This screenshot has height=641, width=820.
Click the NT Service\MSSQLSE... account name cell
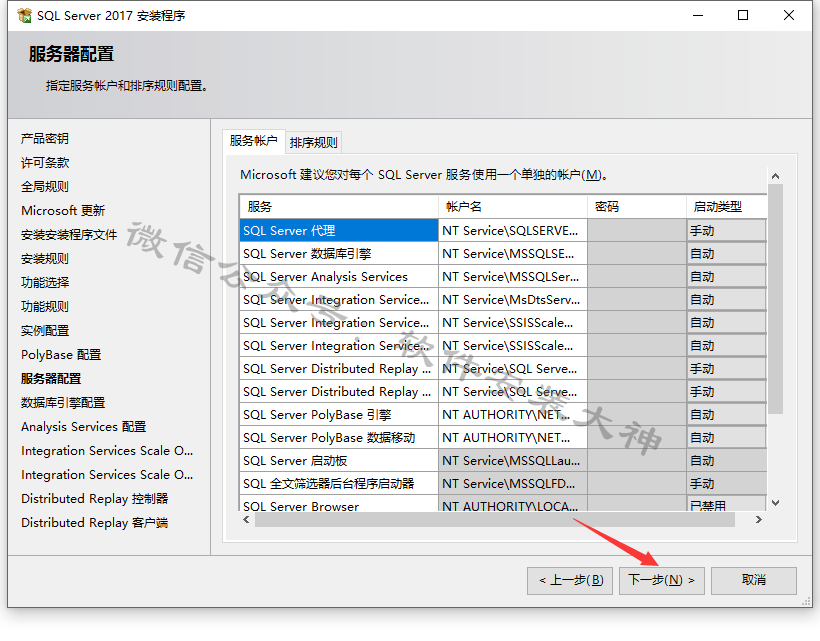click(x=512, y=254)
